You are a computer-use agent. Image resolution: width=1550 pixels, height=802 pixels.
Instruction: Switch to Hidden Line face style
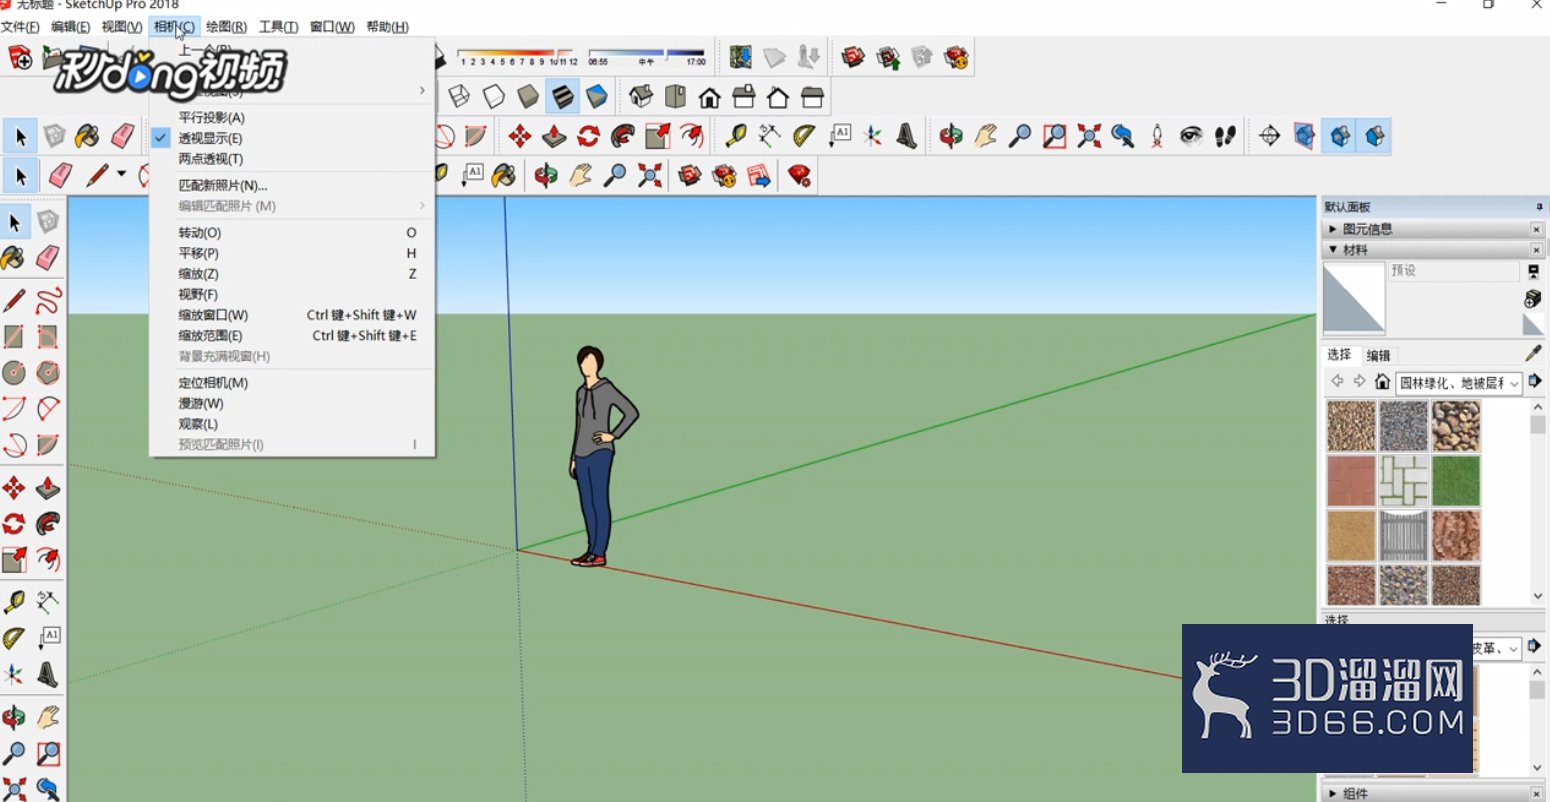tap(494, 97)
